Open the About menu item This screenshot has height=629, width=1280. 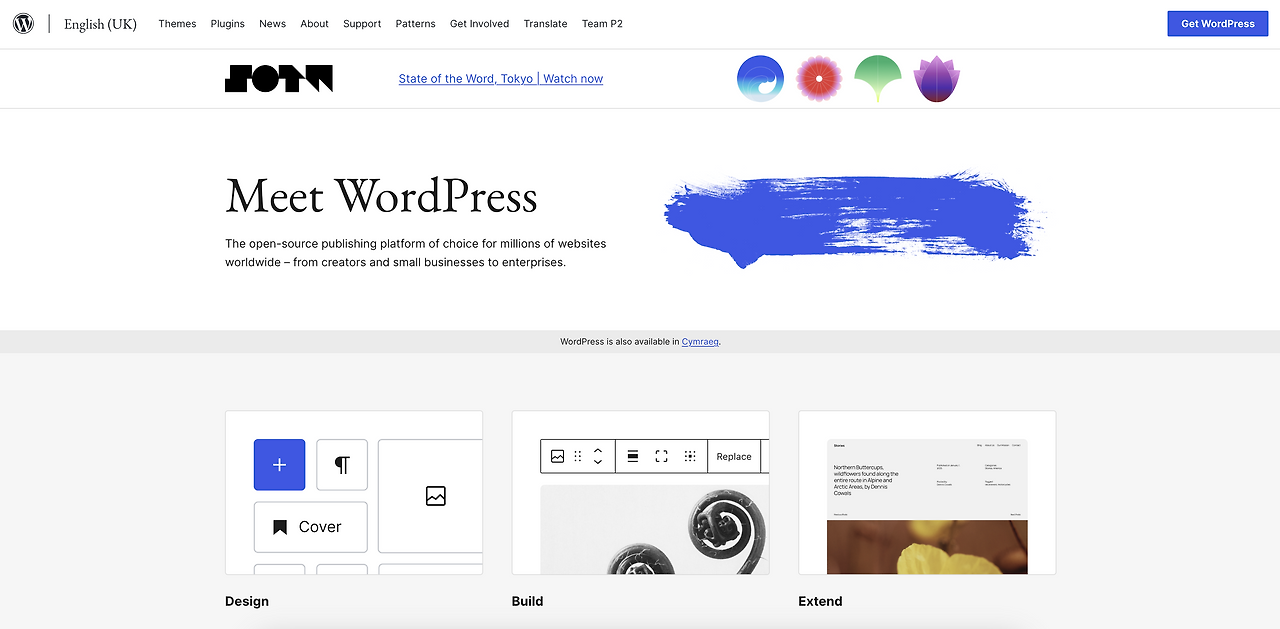pyautogui.click(x=314, y=24)
